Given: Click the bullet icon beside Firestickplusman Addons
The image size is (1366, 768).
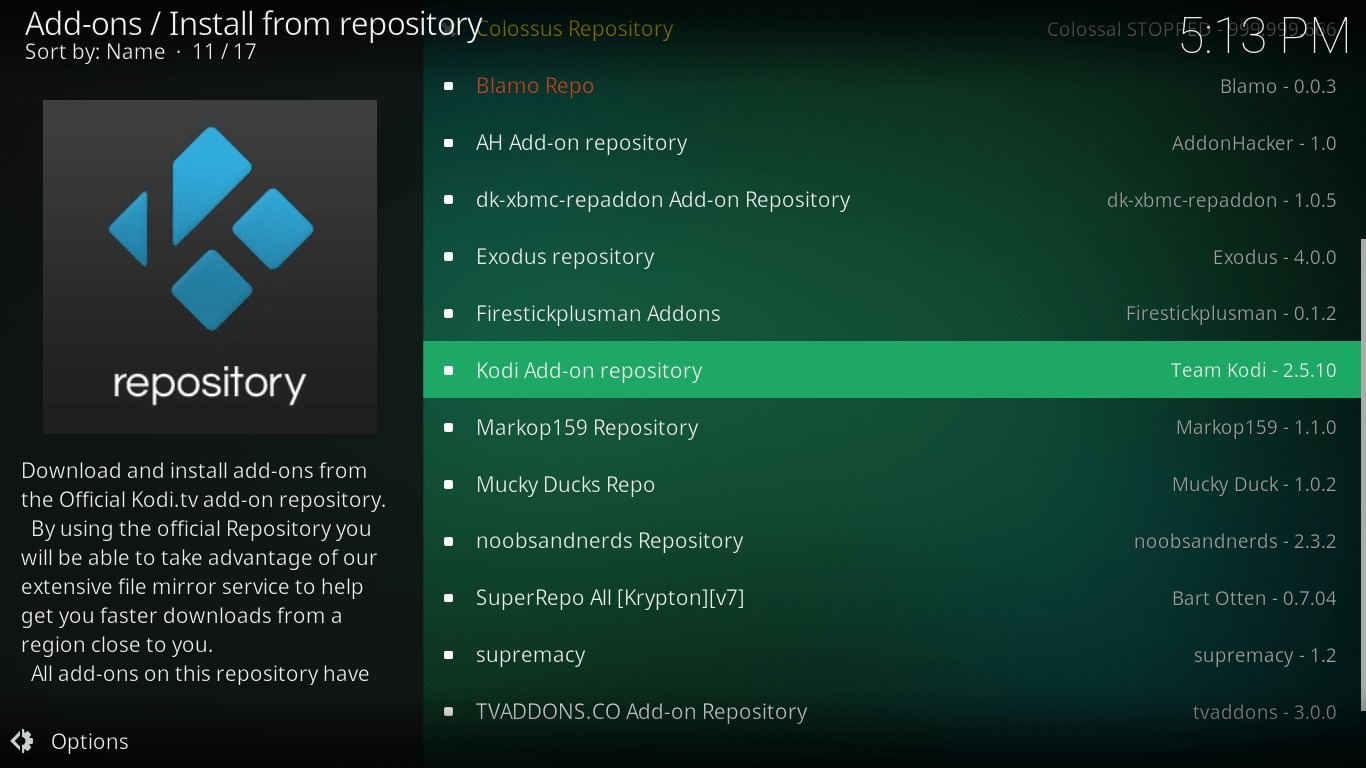Looking at the screenshot, I should point(449,314).
